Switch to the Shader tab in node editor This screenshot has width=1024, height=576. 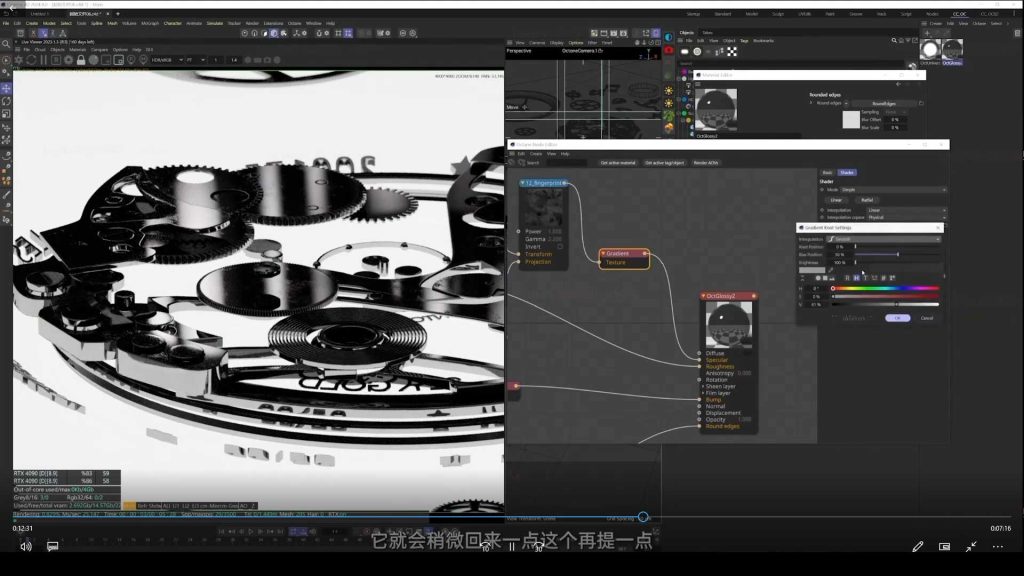click(846, 172)
